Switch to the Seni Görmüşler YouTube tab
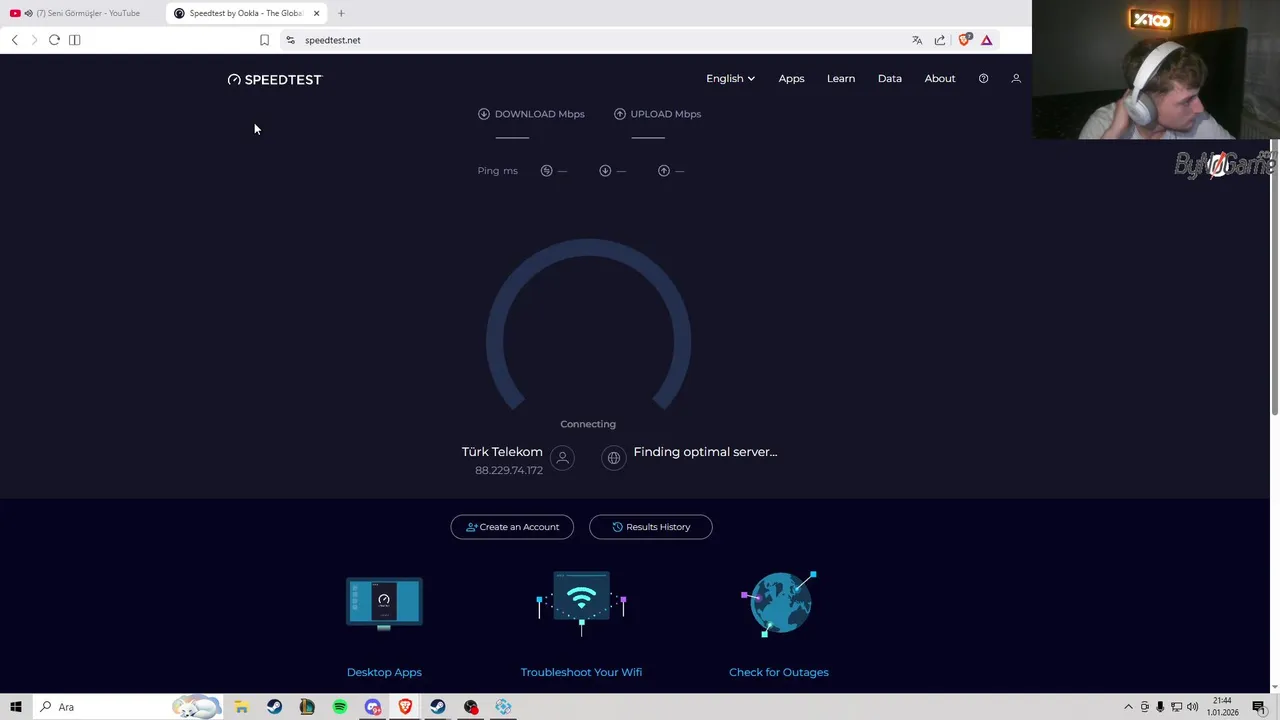Screen dimensions: 1280x720 pos(82,13)
